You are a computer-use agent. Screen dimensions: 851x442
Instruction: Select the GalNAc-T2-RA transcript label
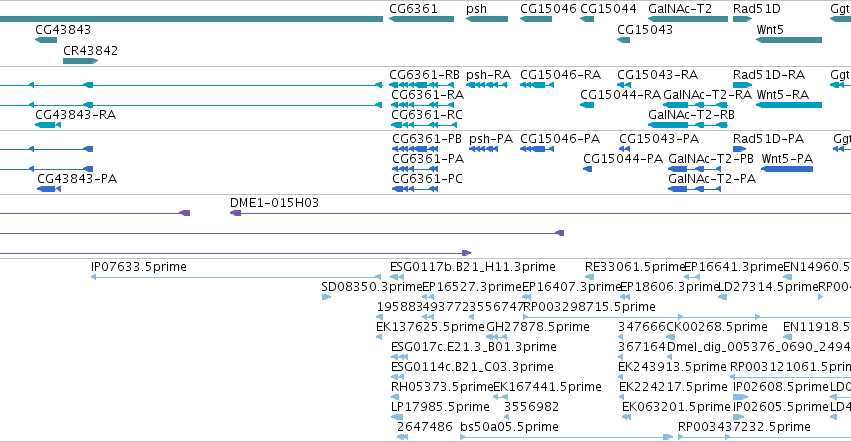click(x=708, y=95)
